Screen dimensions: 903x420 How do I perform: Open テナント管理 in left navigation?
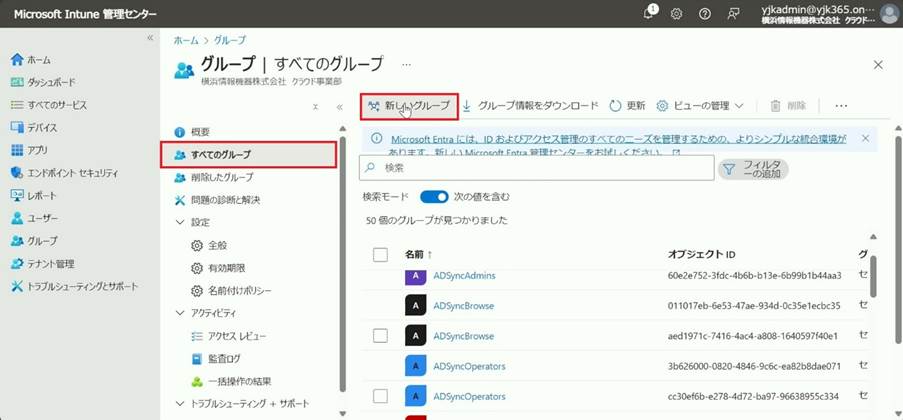43,264
